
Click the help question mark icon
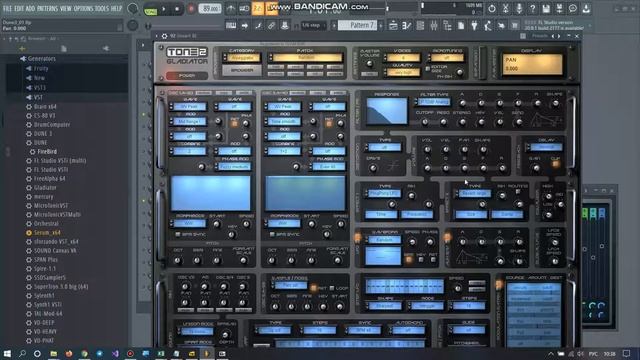coord(532,8)
